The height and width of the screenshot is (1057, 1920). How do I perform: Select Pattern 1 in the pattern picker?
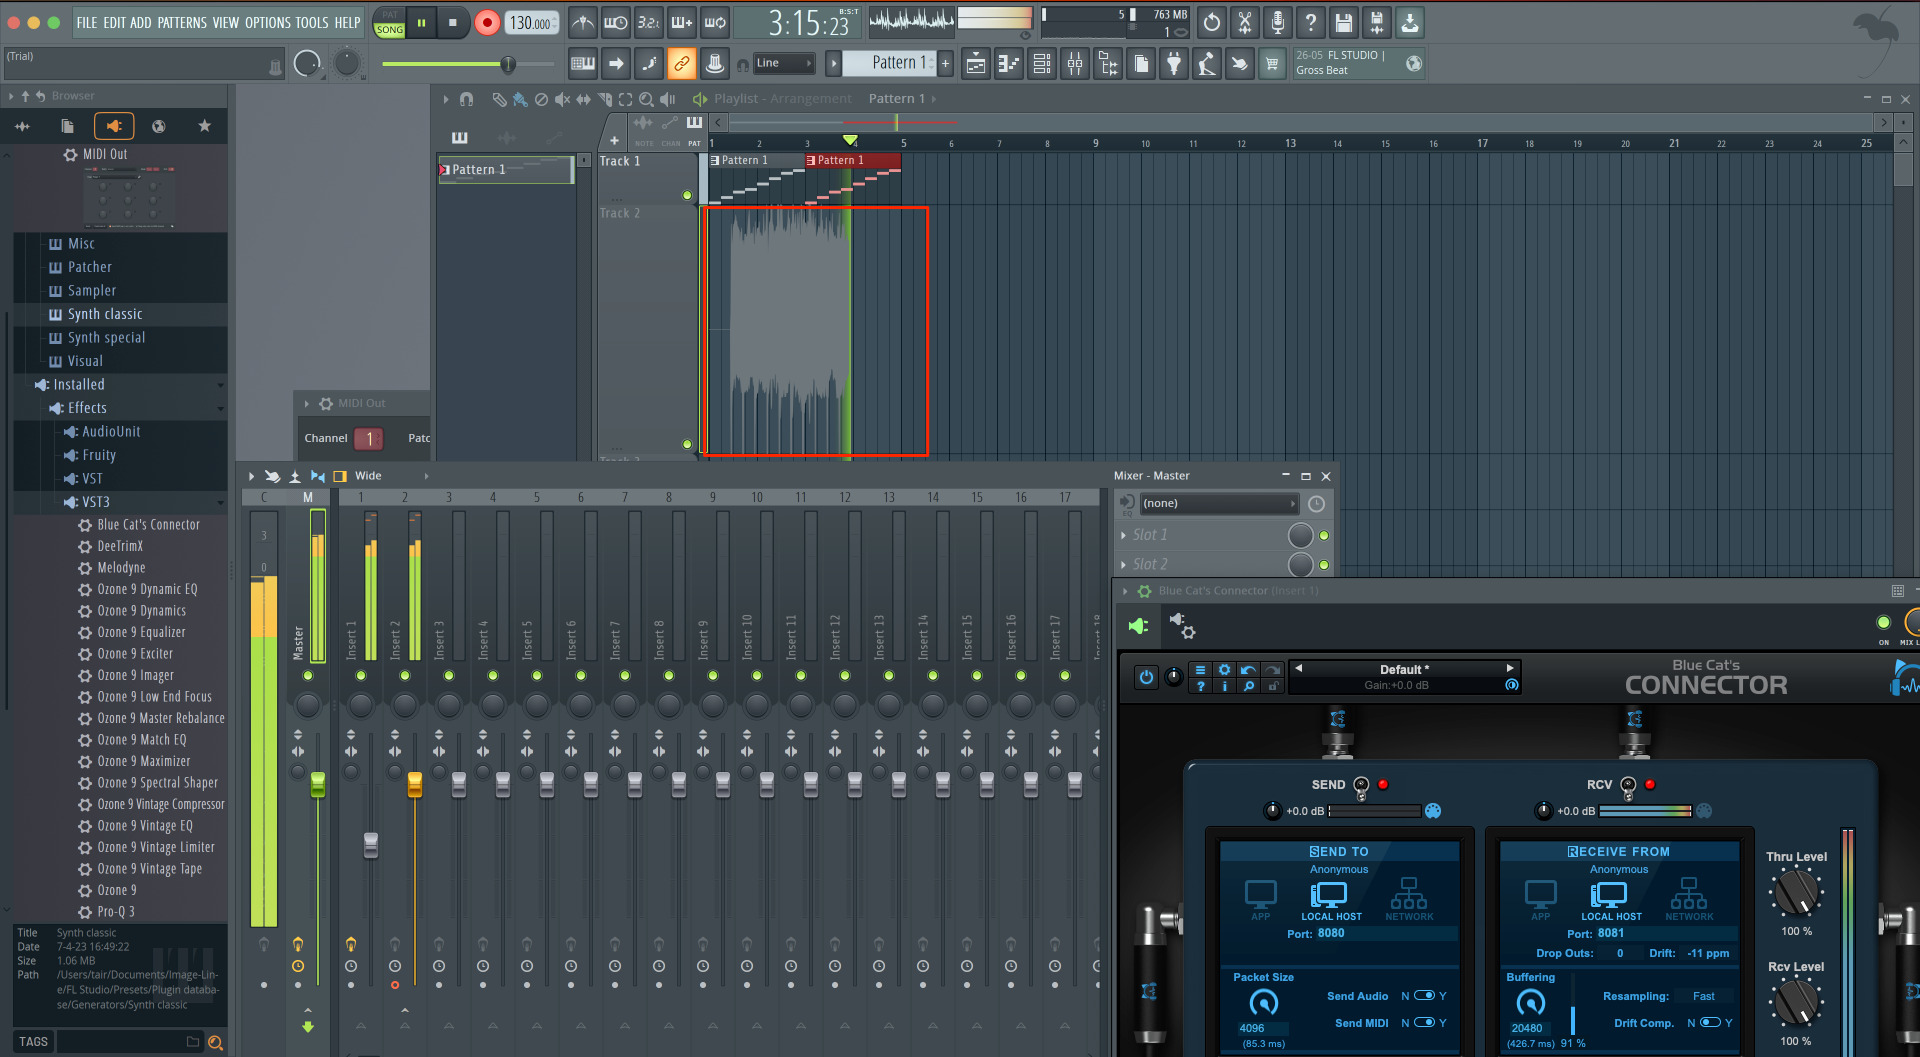point(506,170)
